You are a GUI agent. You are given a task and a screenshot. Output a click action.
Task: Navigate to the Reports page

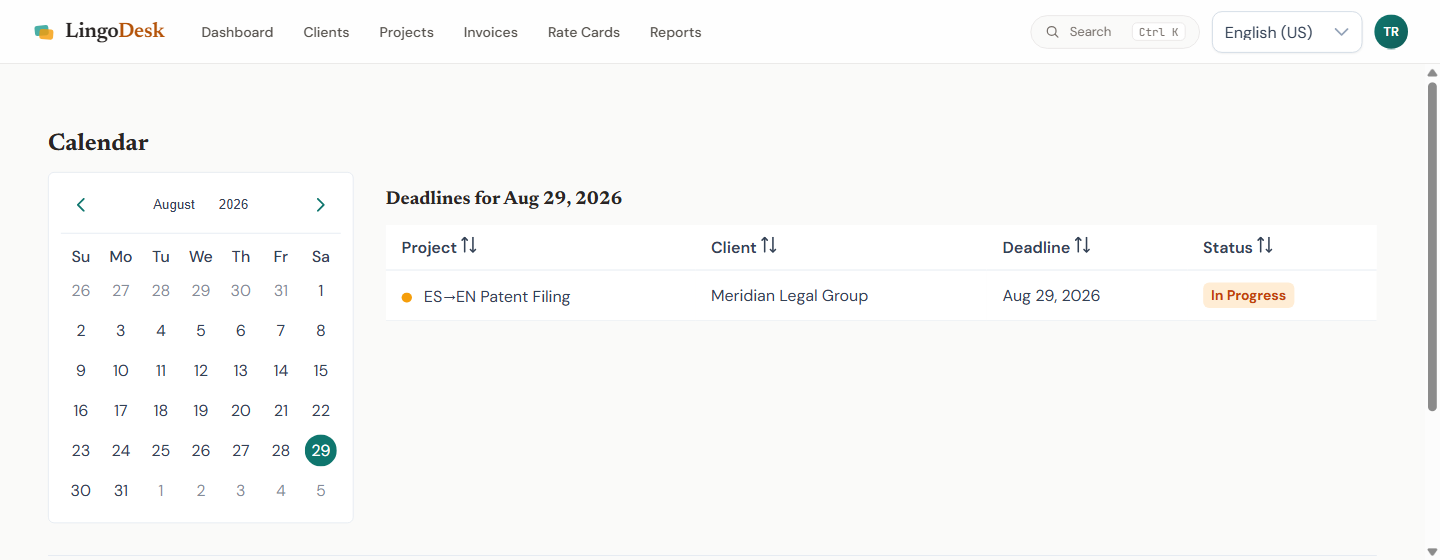coord(676,32)
